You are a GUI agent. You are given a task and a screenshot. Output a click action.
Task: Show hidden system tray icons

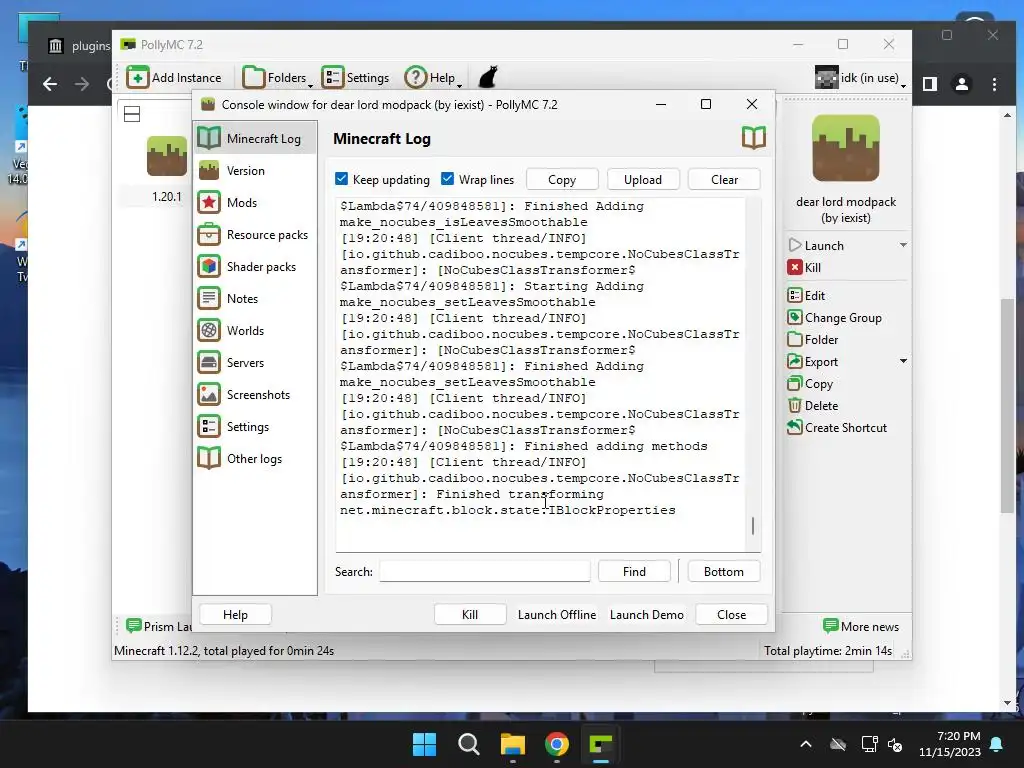(806, 744)
